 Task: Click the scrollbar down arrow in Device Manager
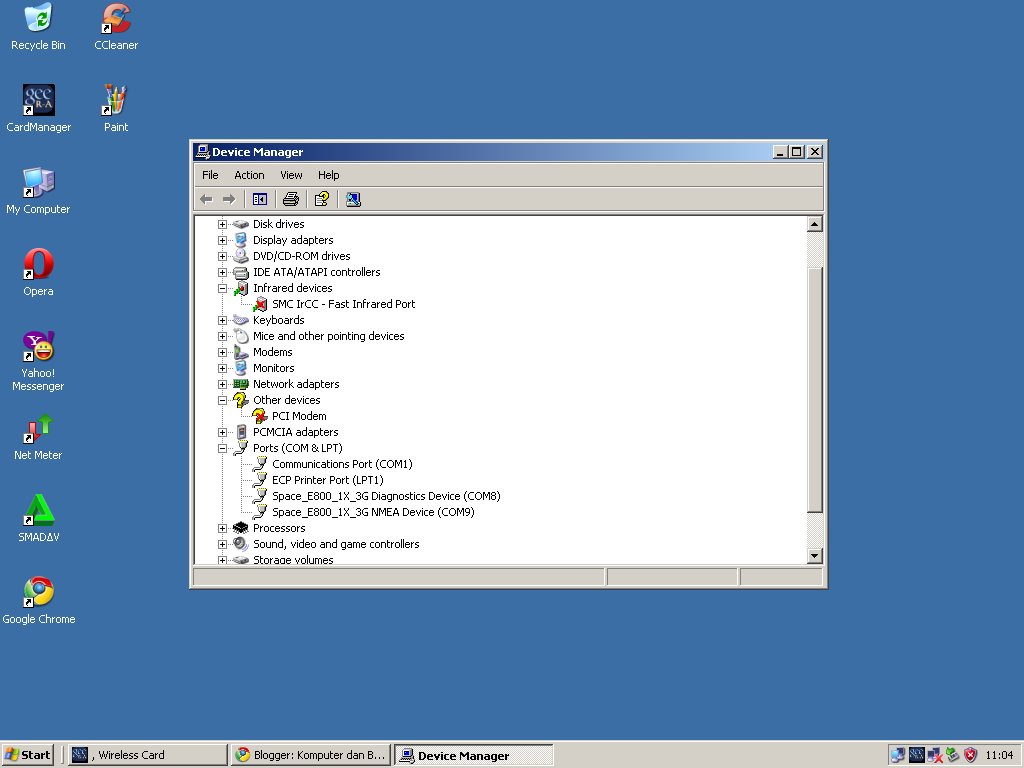pos(814,555)
